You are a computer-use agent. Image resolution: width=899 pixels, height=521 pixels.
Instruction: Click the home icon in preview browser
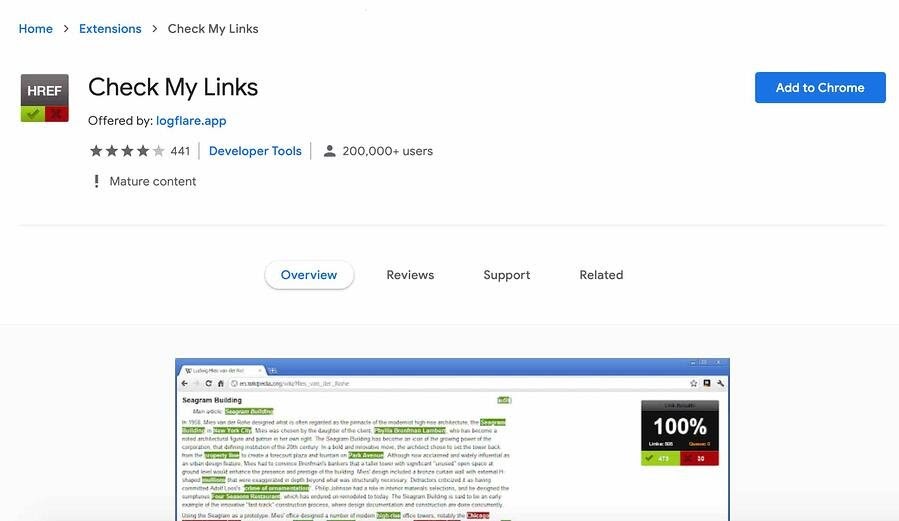tap(220, 383)
